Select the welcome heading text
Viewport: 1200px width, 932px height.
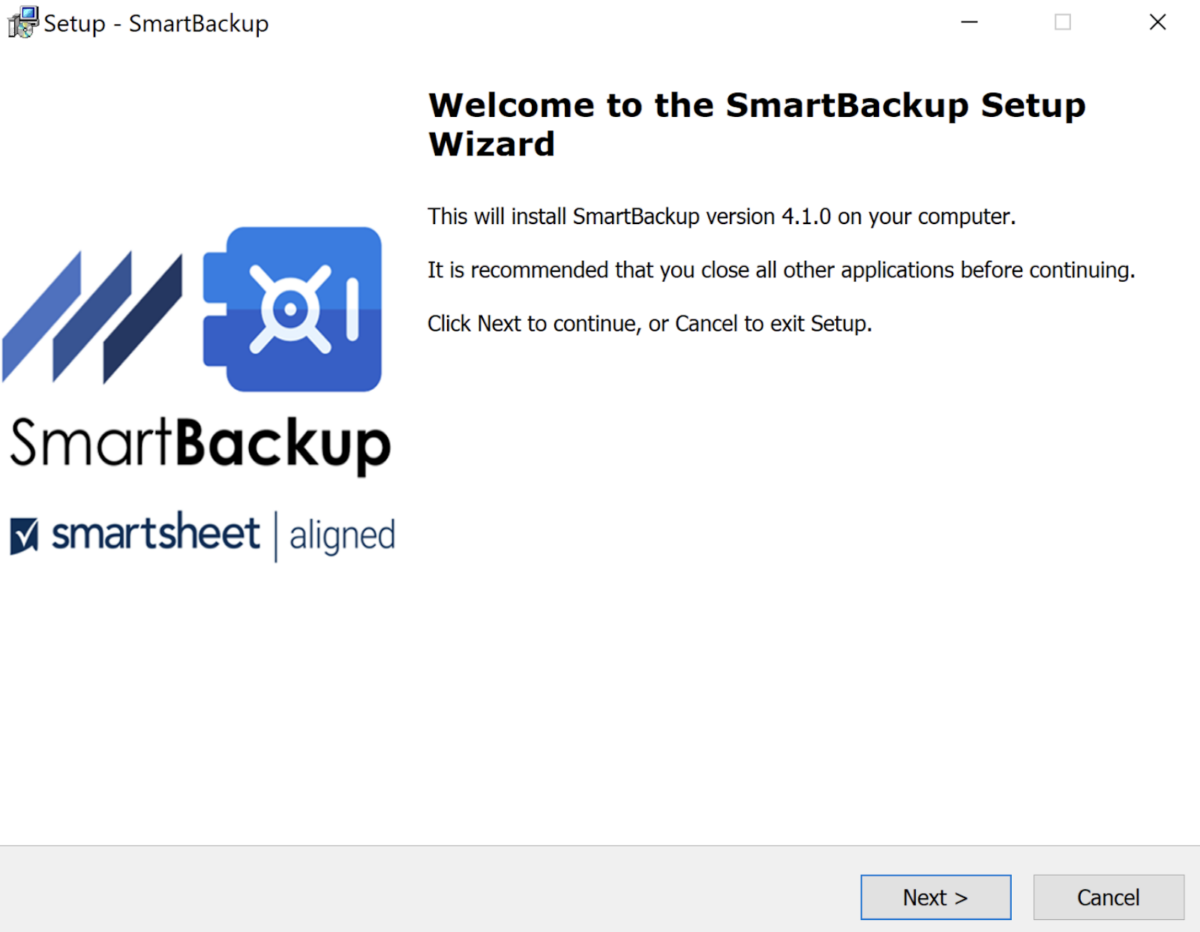click(756, 123)
